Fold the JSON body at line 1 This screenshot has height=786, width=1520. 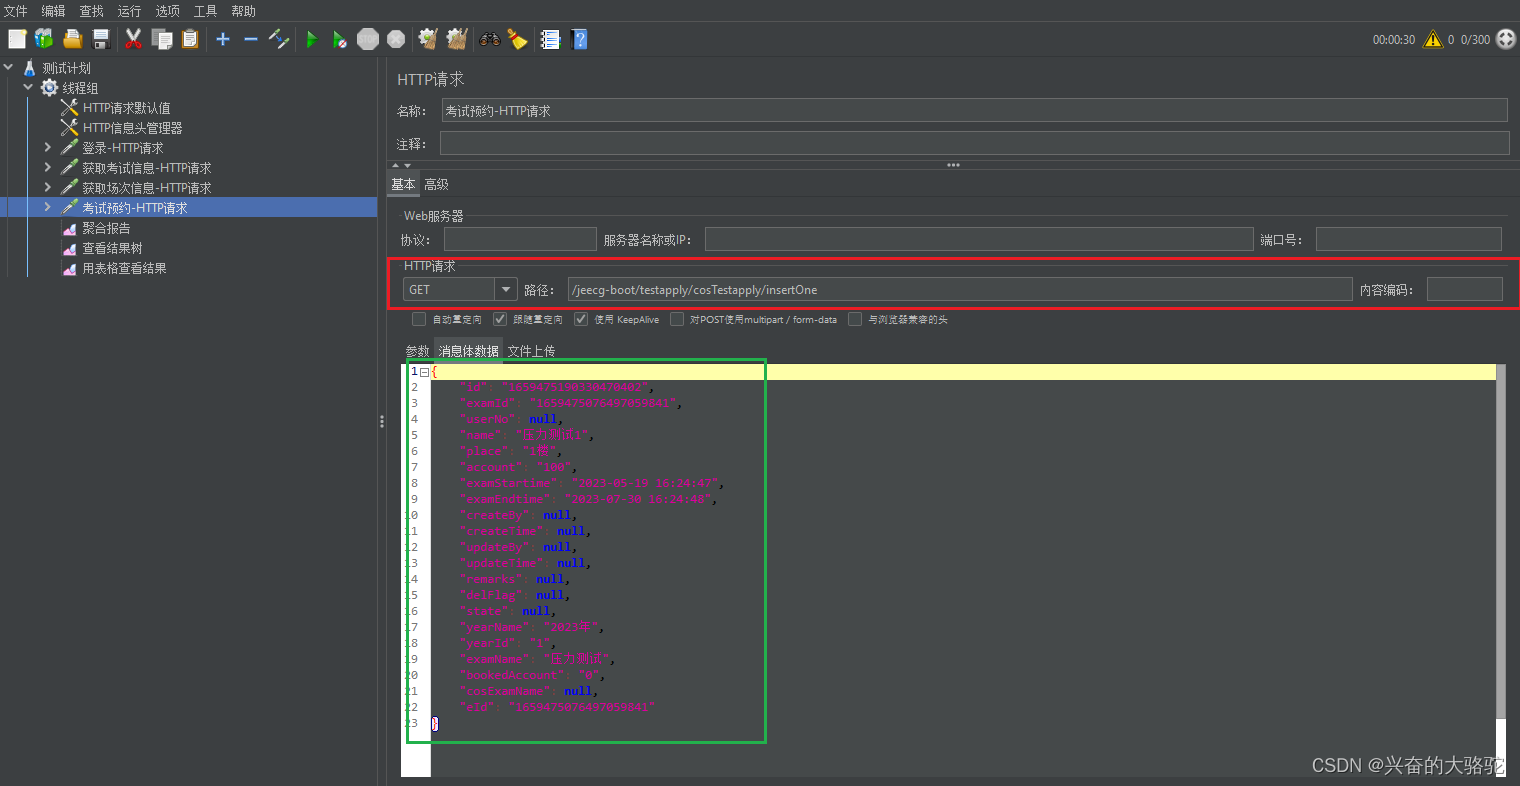[424, 372]
